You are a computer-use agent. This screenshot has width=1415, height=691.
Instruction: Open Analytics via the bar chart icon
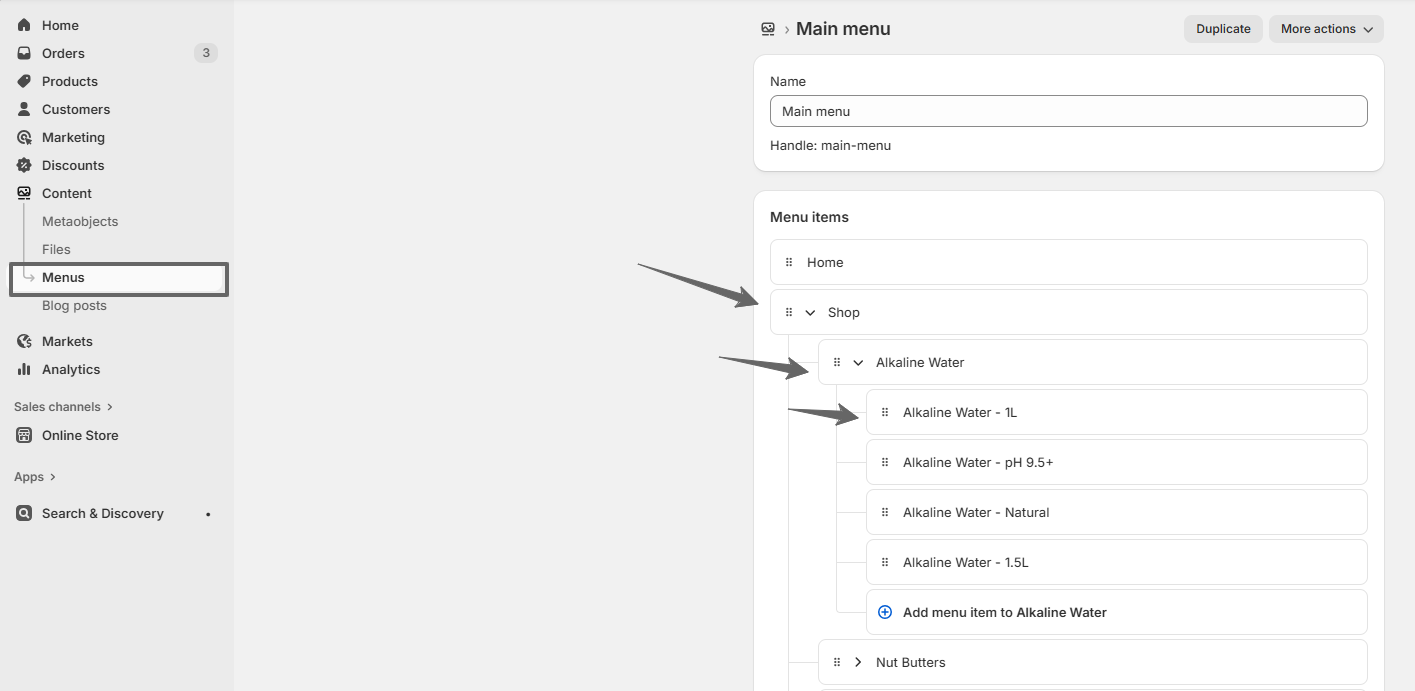[x=23, y=369]
